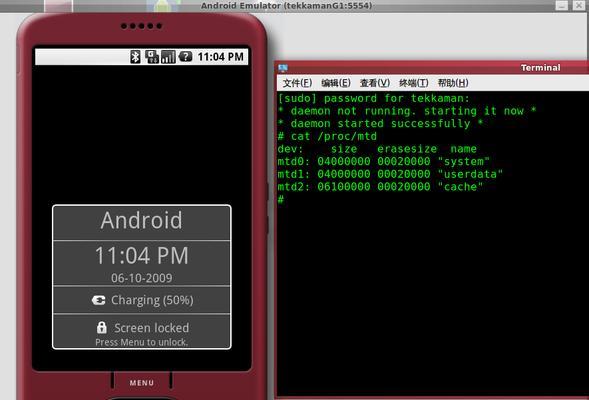Click 'Press Menu to unlock.' hint text
Image resolution: width=589 pixels, height=400 pixels.
pos(142,342)
